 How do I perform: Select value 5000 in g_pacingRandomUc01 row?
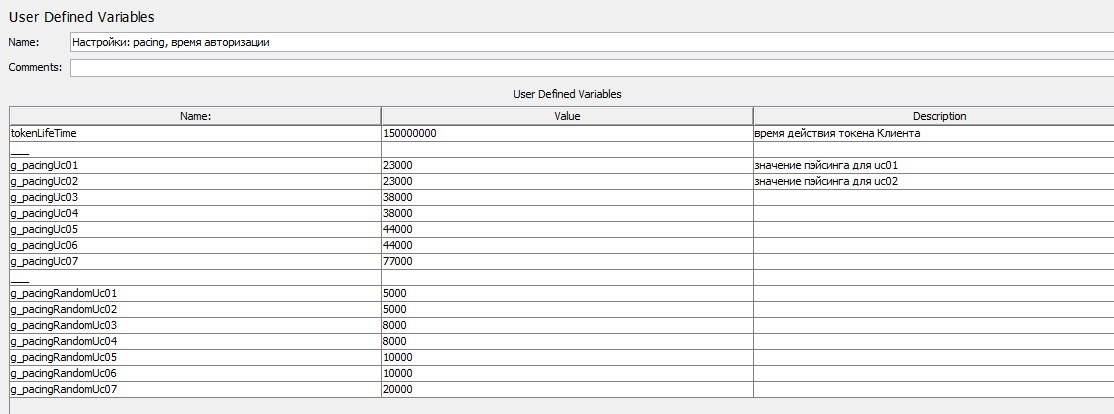(x=567, y=293)
